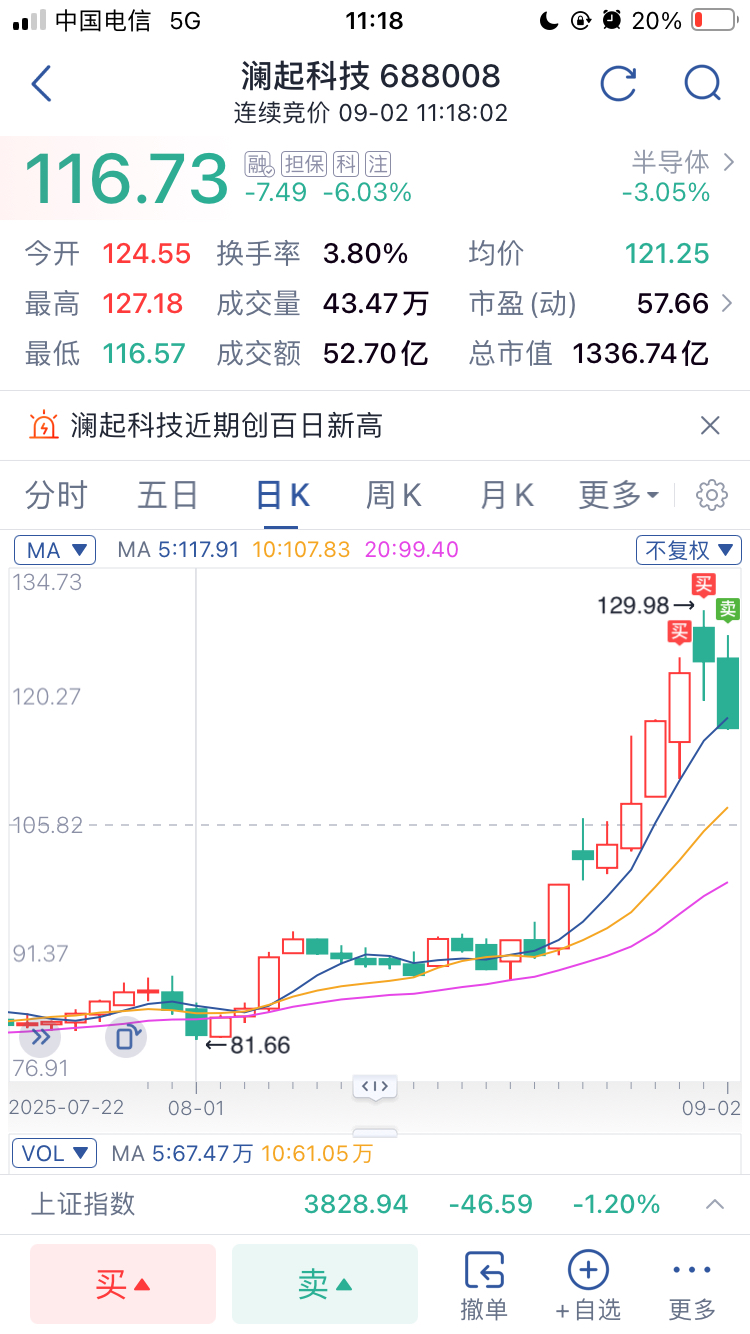Expand 市盈(动) details chevron

[x=727, y=303]
